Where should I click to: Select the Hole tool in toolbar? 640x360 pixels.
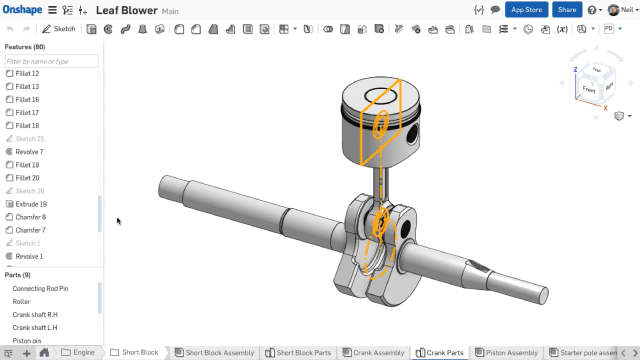click(x=264, y=29)
